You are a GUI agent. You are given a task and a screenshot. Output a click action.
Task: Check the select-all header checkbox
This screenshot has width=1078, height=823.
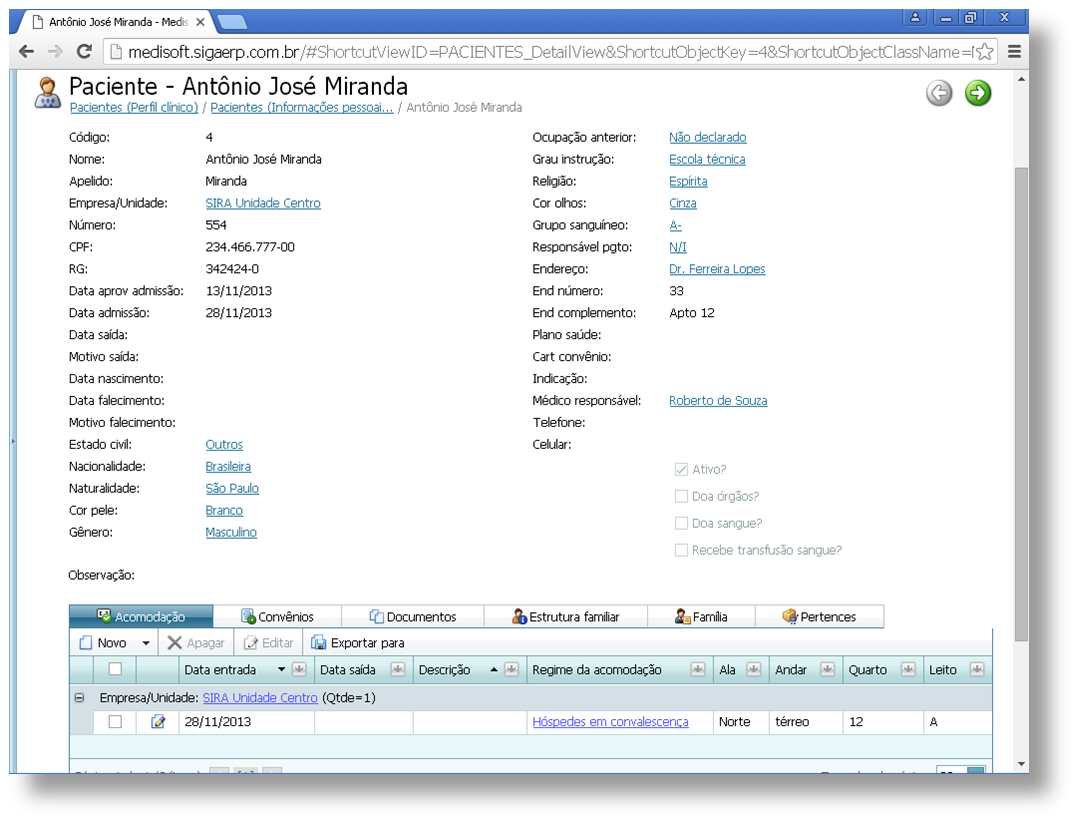(x=115, y=669)
